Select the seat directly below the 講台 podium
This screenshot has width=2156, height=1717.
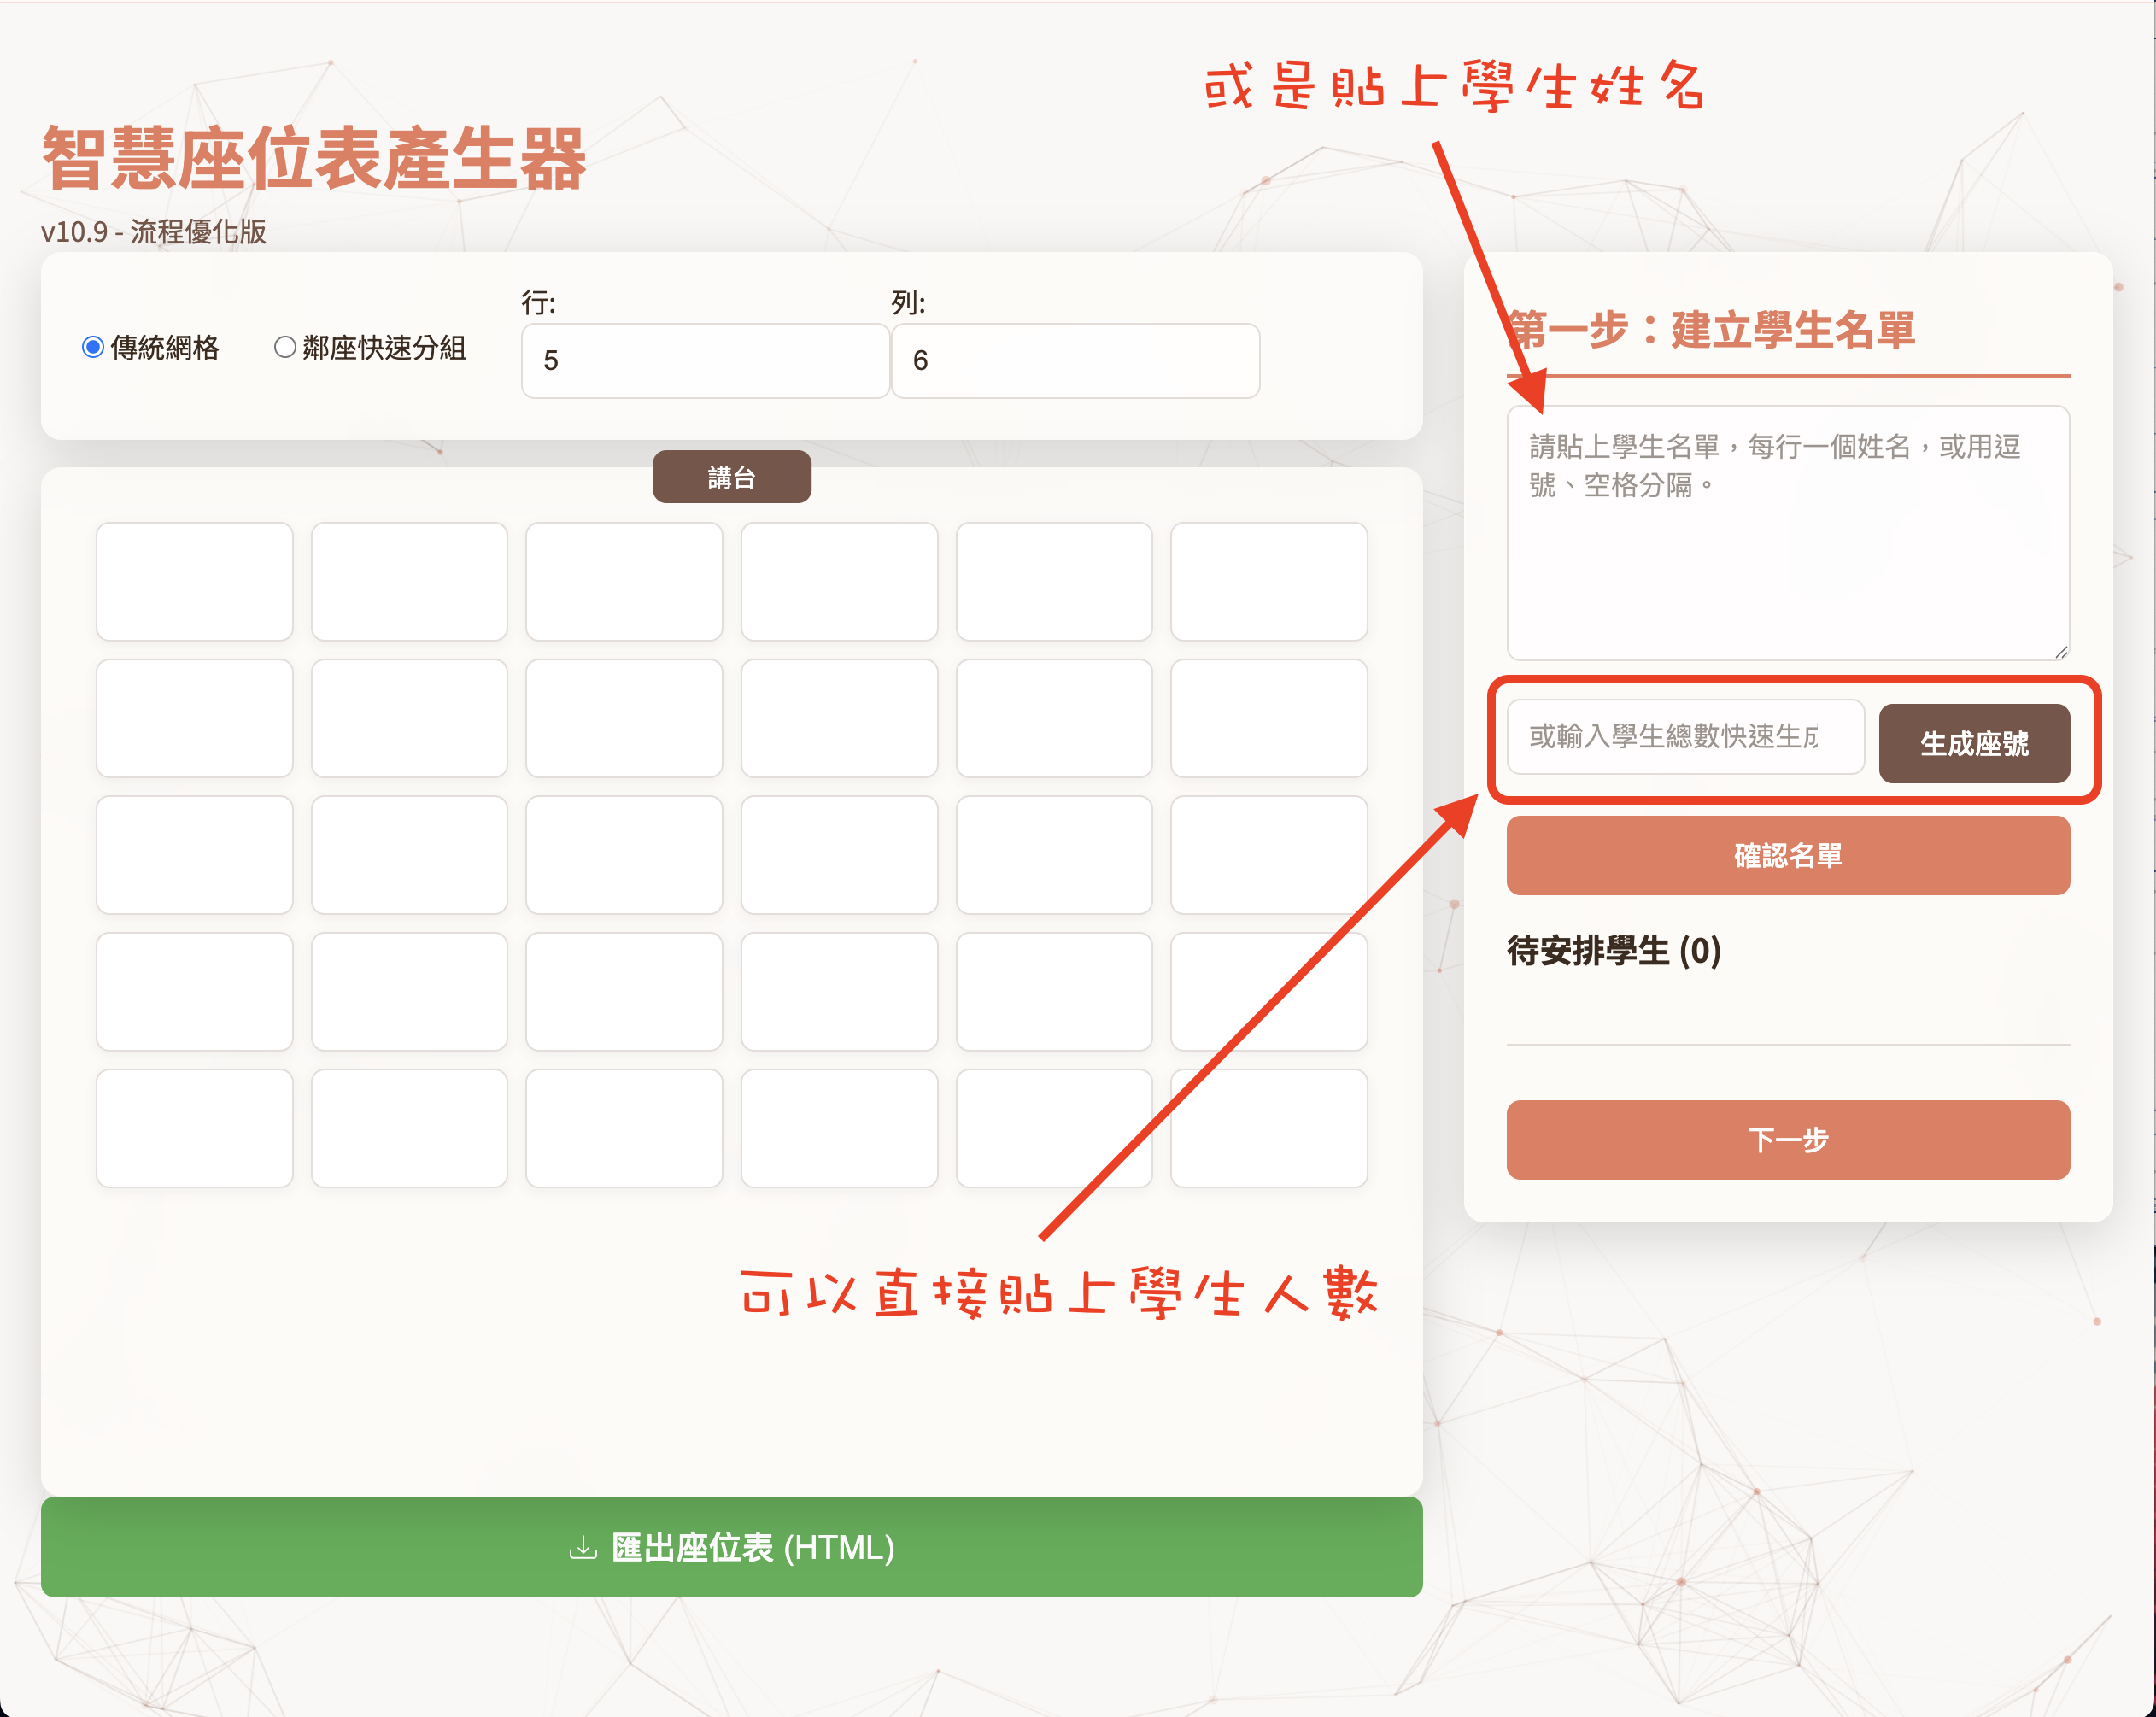point(624,581)
